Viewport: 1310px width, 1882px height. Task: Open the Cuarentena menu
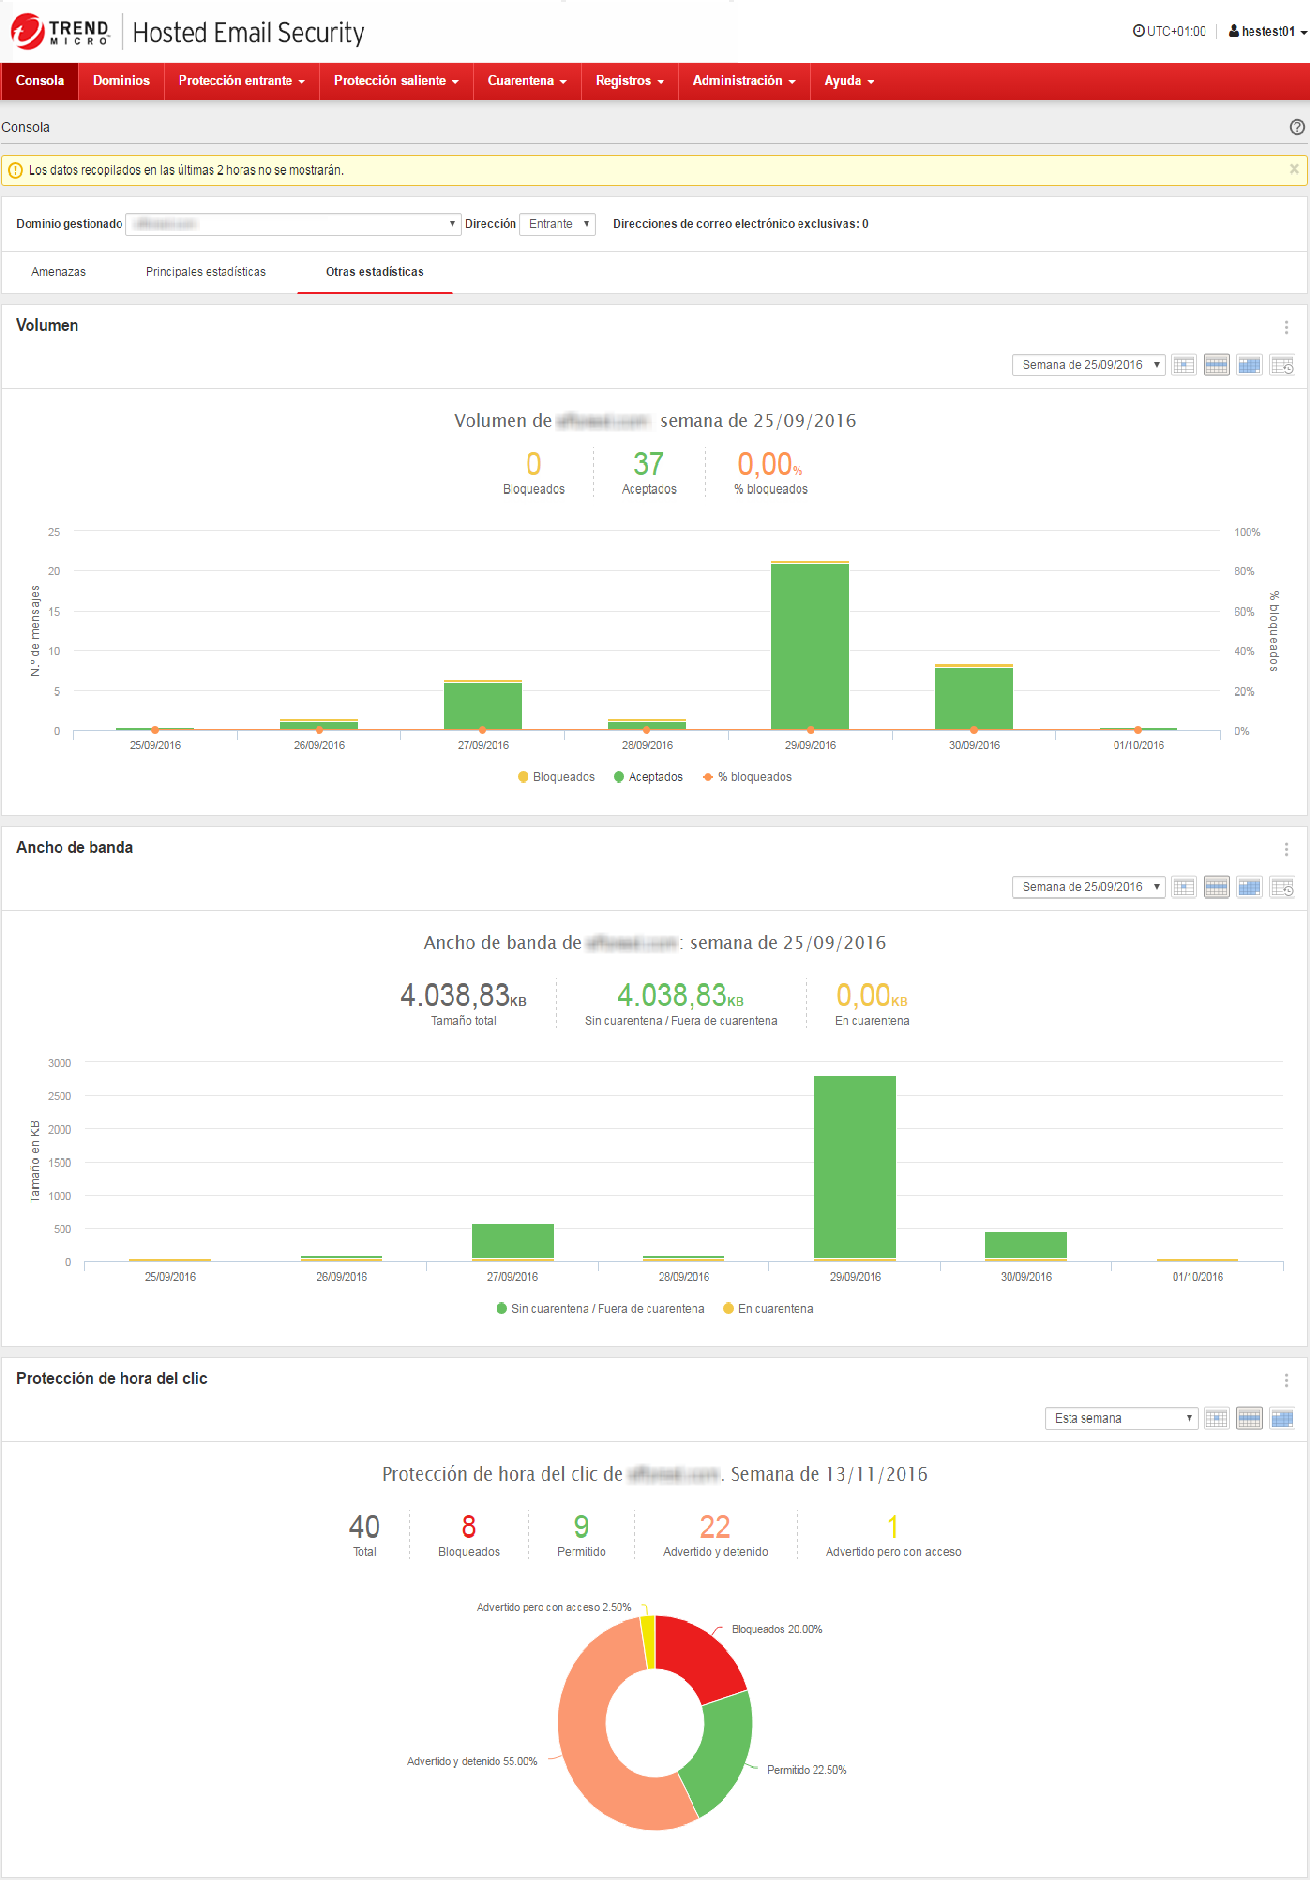(527, 81)
